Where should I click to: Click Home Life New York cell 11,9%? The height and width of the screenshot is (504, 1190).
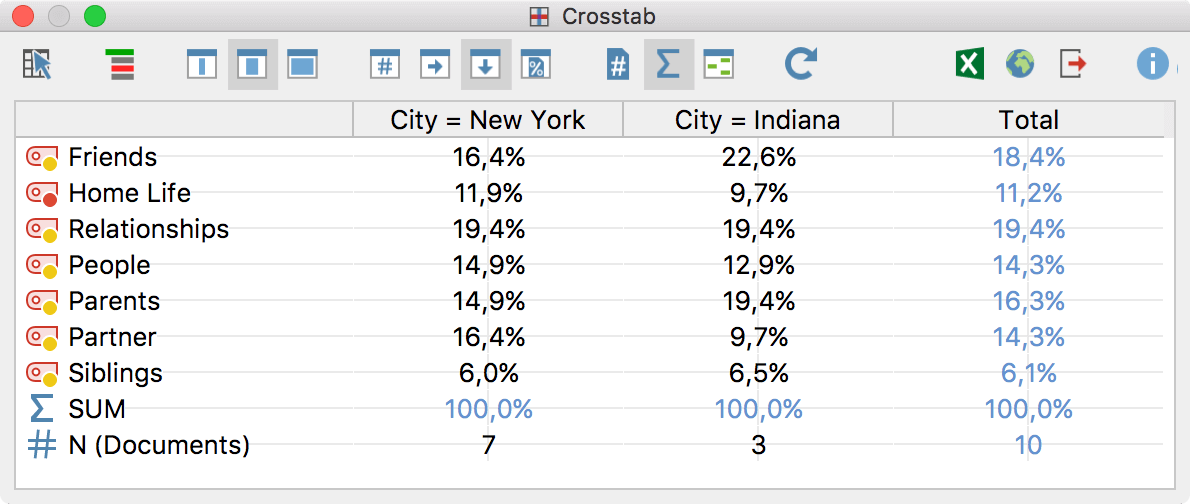coord(489,193)
